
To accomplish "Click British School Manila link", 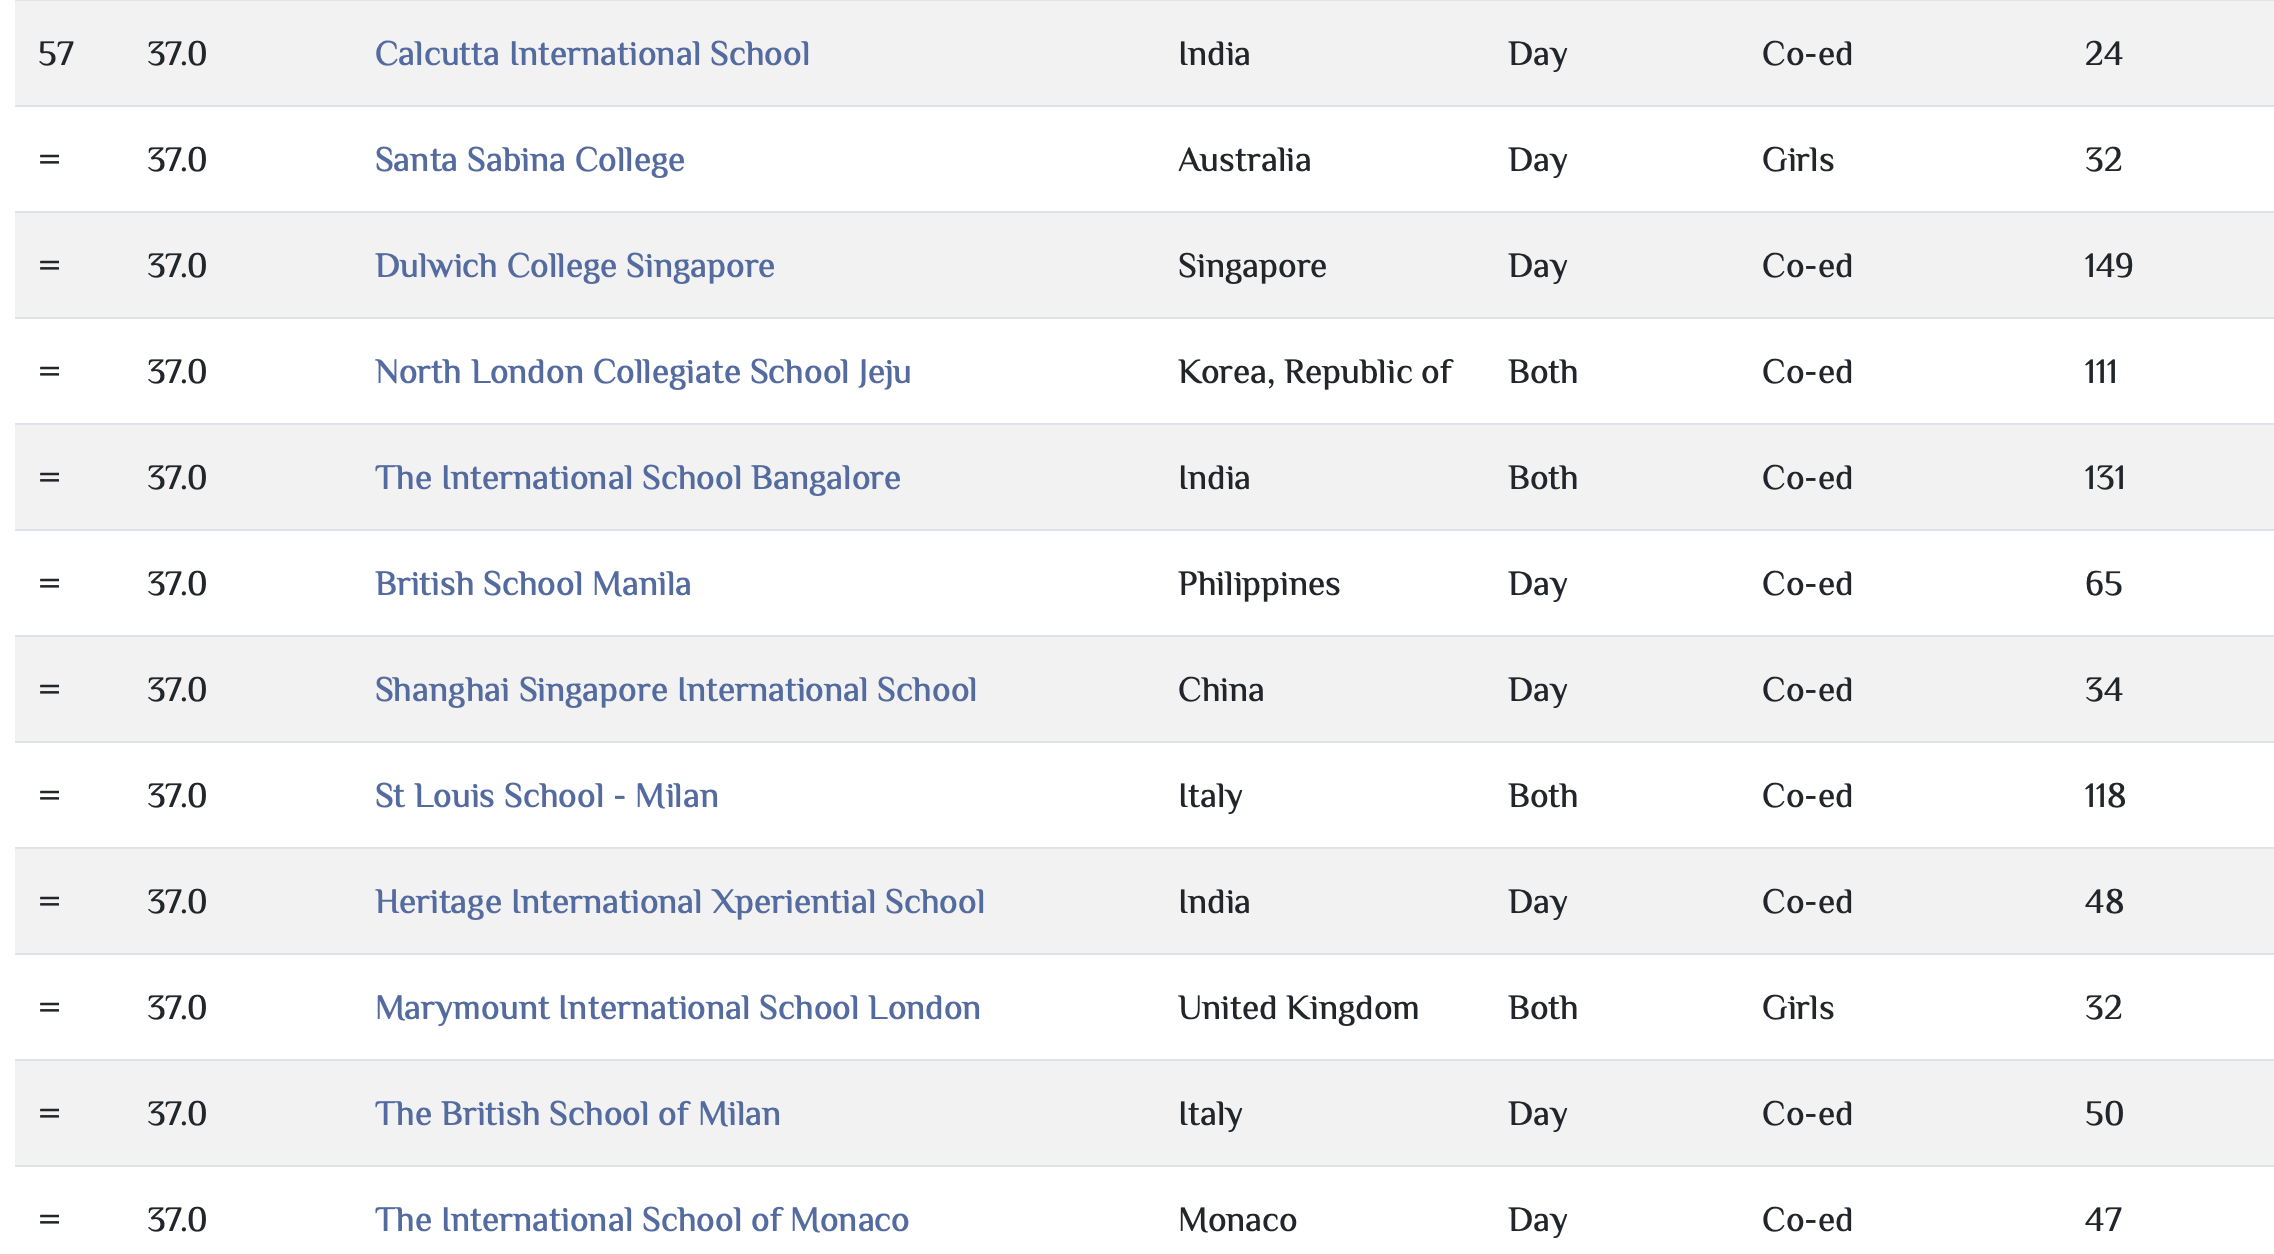I will (x=532, y=584).
